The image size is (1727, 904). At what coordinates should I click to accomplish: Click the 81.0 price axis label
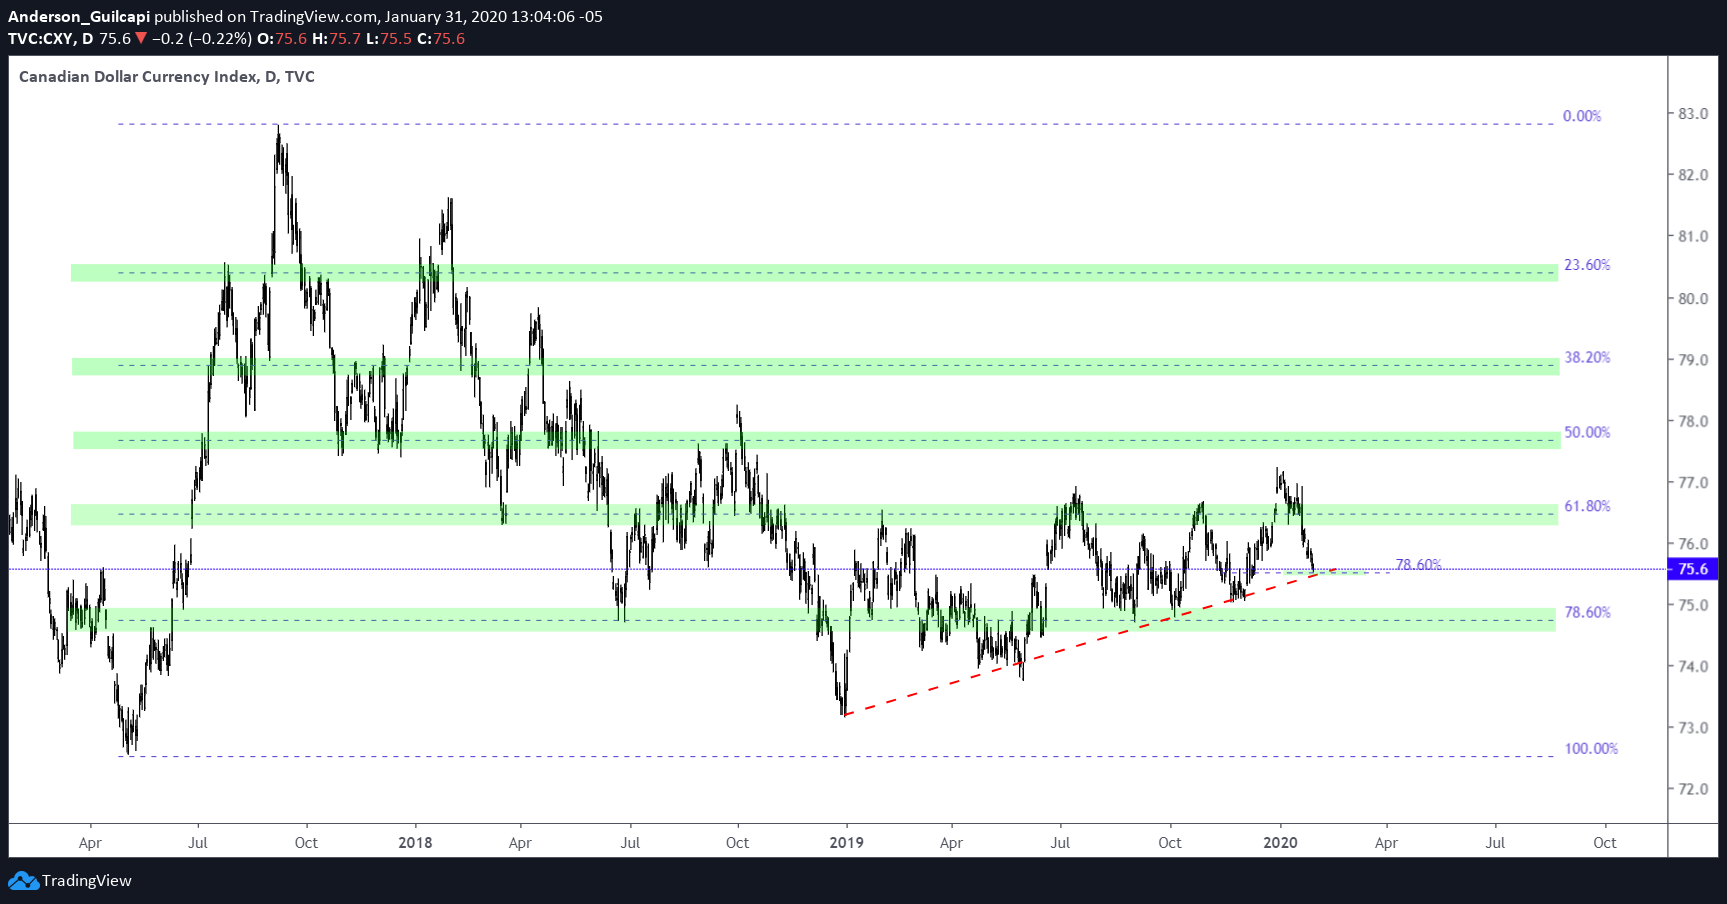pyautogui.click(x=1693, y=237)
